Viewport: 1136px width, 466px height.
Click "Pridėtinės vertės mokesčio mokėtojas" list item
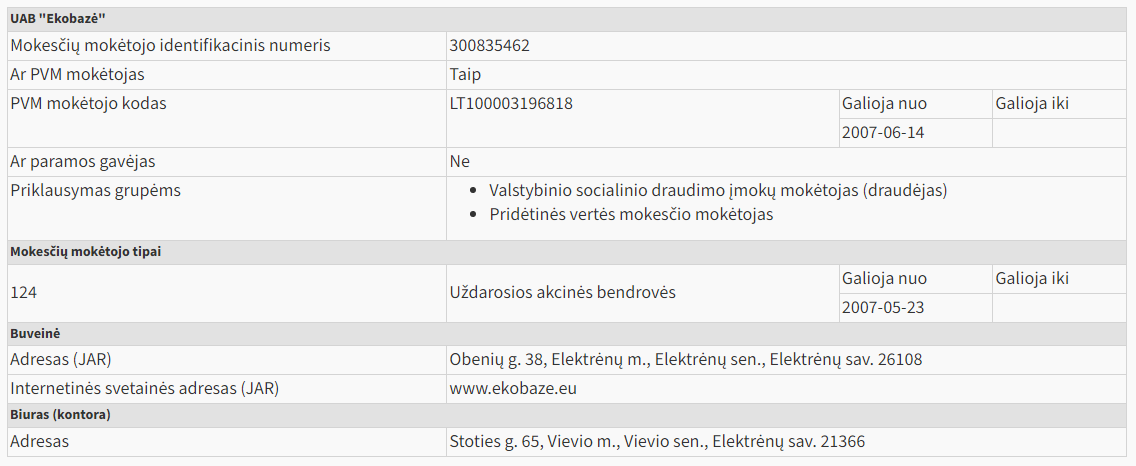631,214
